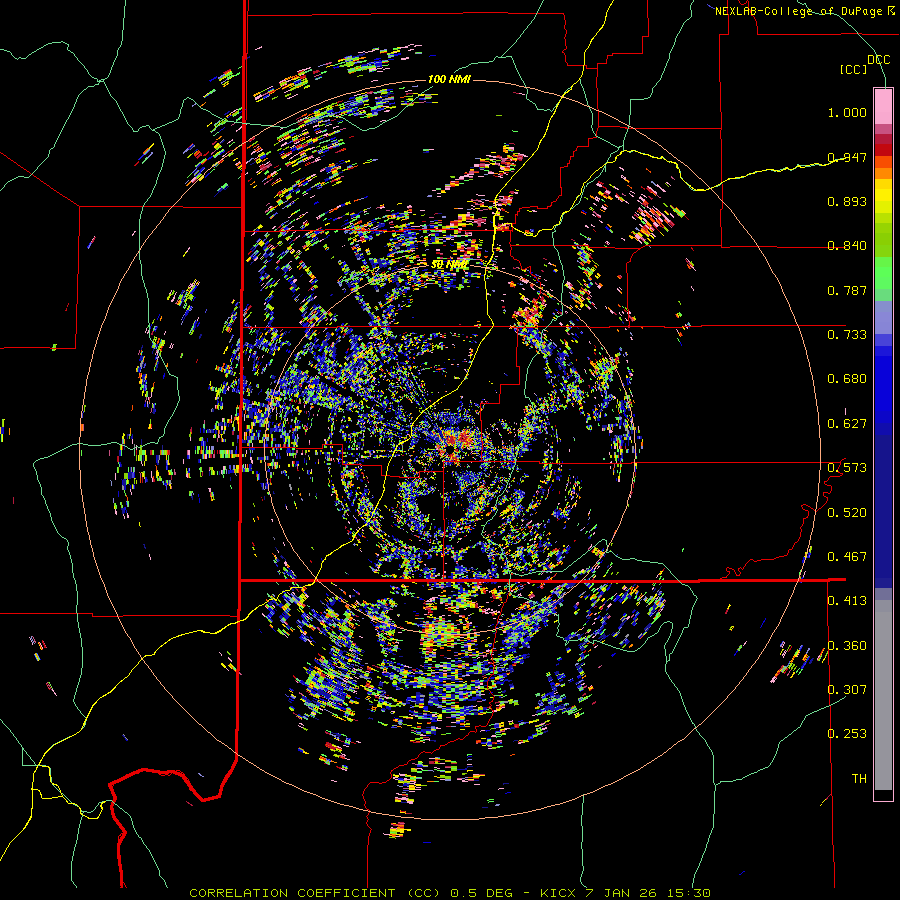Click the 0.573 scale value
This screenshot has height=900, width=900.
847,468
